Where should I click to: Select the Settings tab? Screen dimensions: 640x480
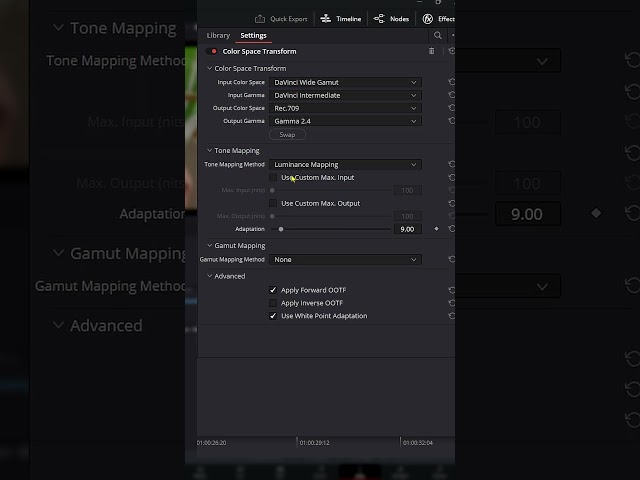click(253, 36)
